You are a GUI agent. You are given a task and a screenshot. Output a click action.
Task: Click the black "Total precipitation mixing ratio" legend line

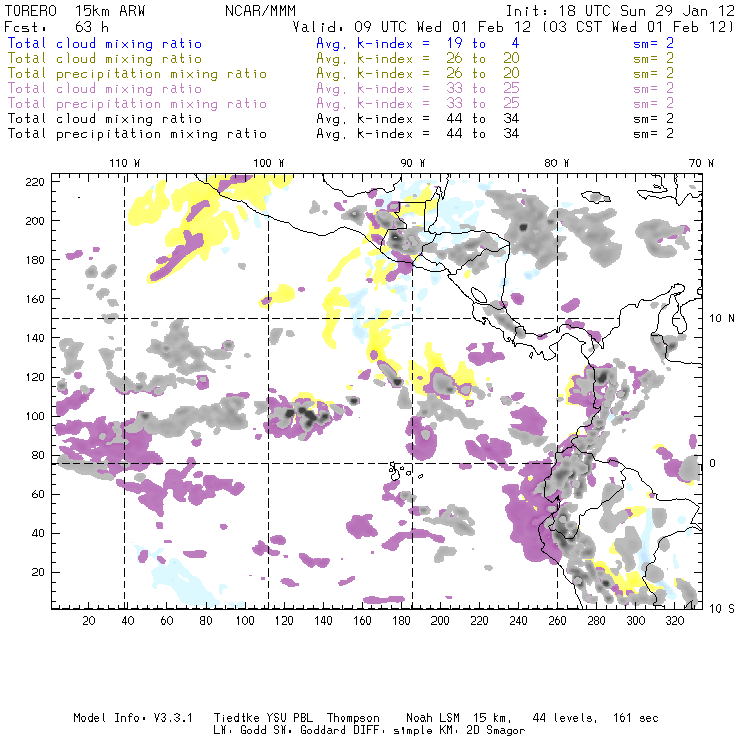pyautogui.click(x=137, y=134)
